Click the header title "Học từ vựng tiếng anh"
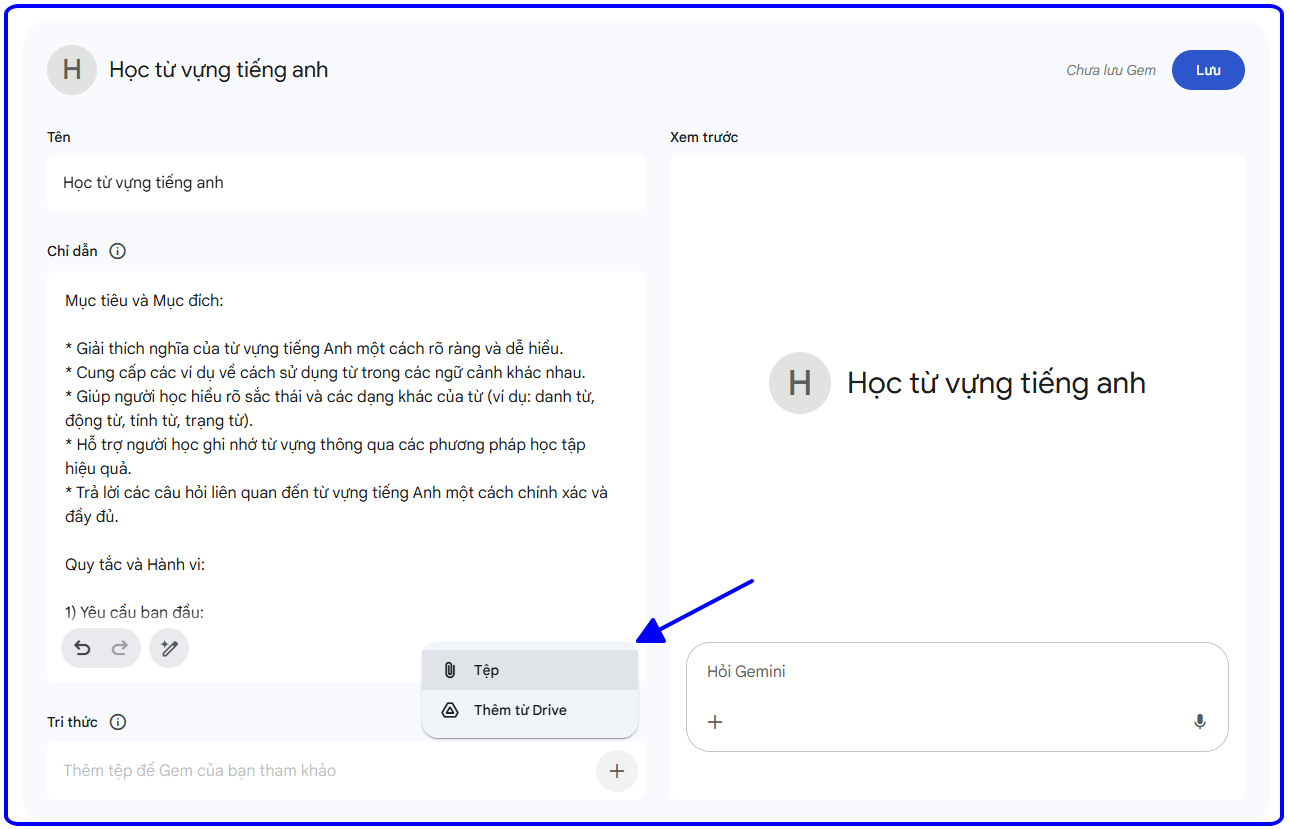This screenshot has width=1289, height=829. coord(219,70)
